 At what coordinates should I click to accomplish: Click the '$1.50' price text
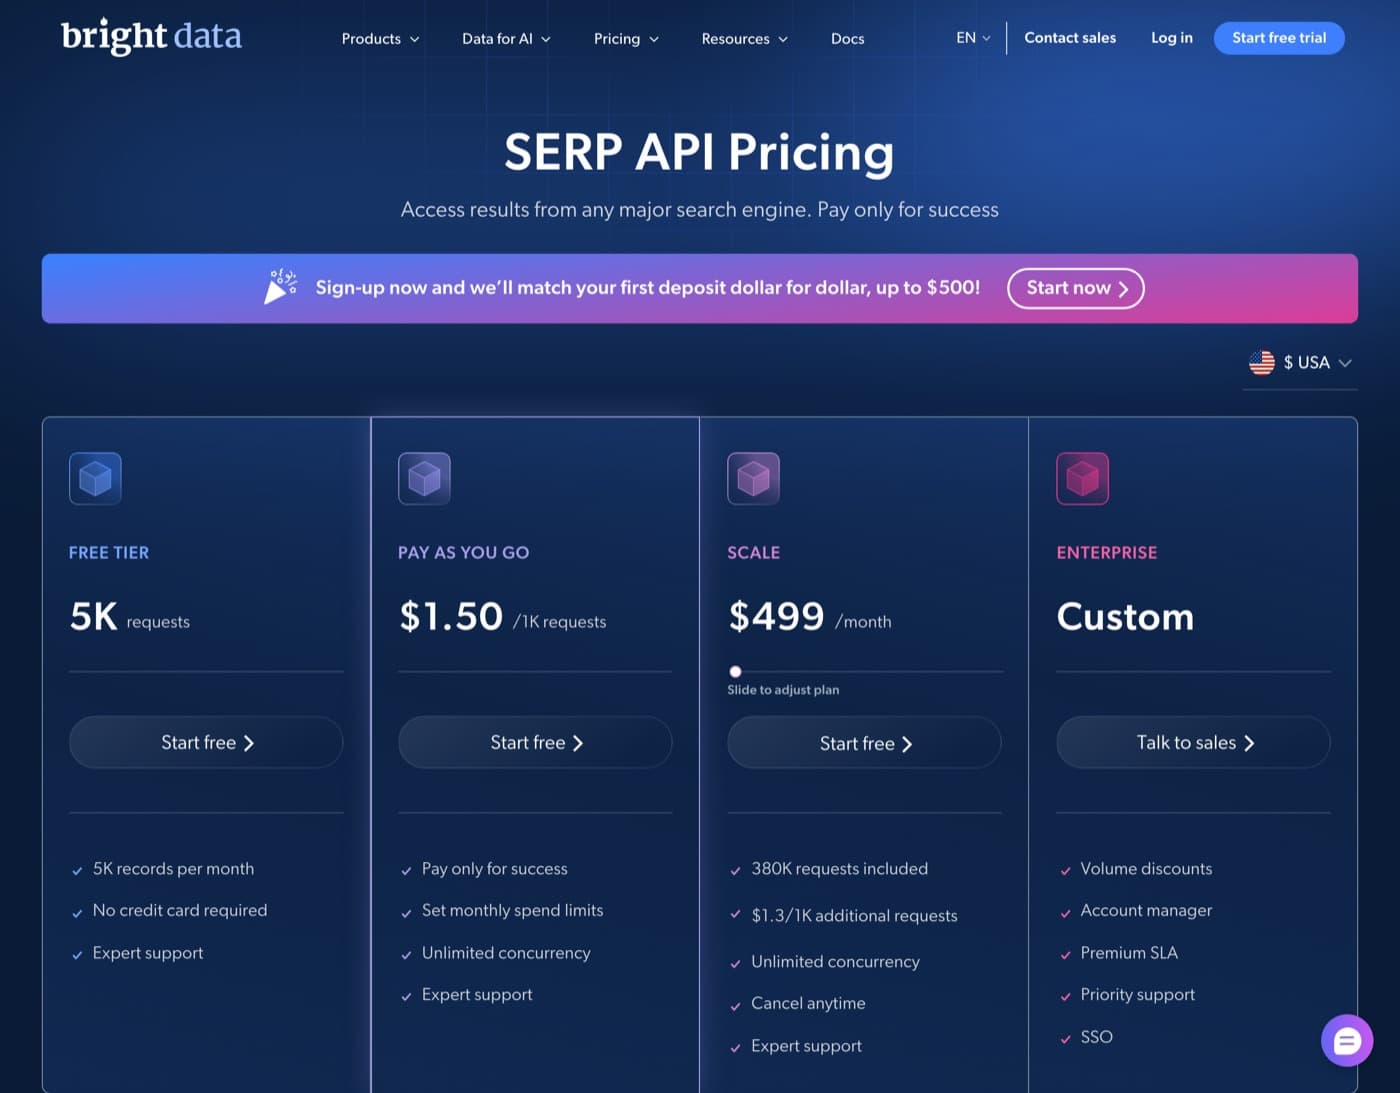click(451, 616)
